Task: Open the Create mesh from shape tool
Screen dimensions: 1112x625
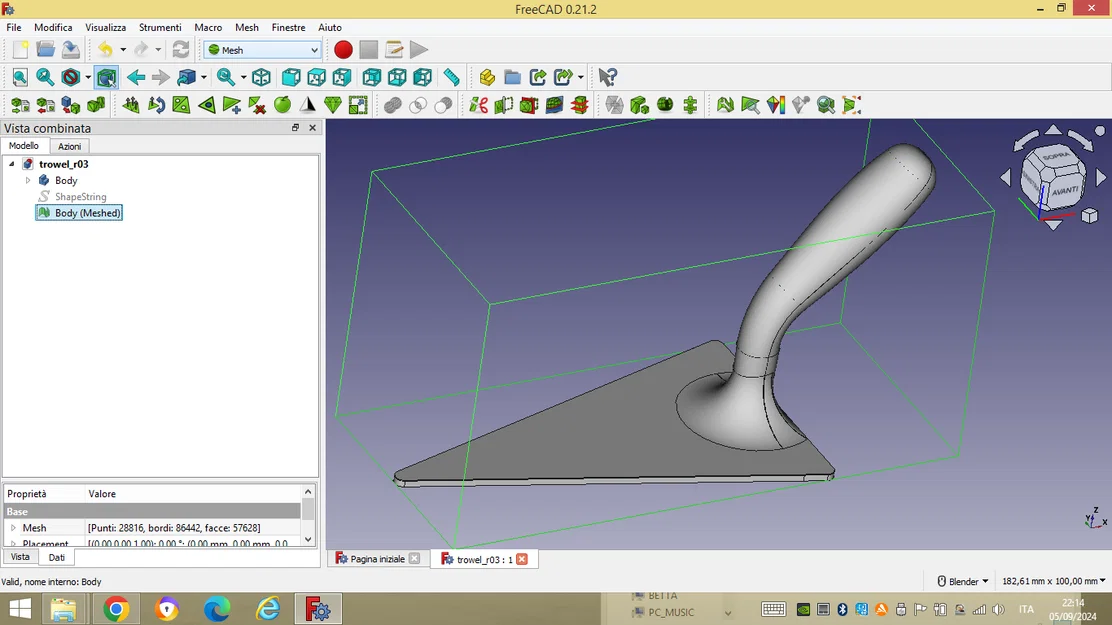Action: (69, 104)
